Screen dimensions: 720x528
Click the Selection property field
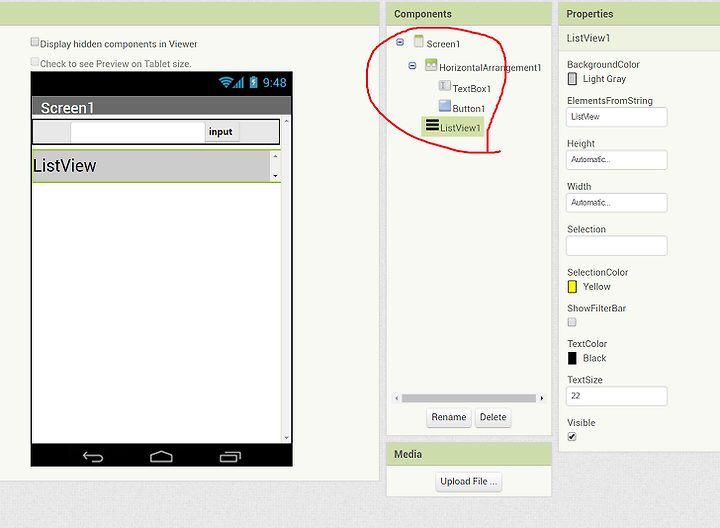(617, 246)
